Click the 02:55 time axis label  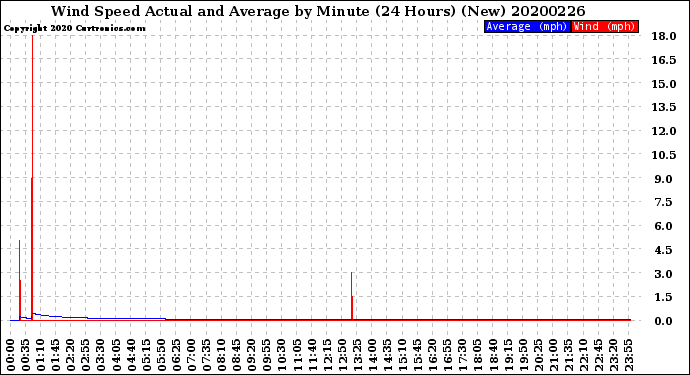86,355
